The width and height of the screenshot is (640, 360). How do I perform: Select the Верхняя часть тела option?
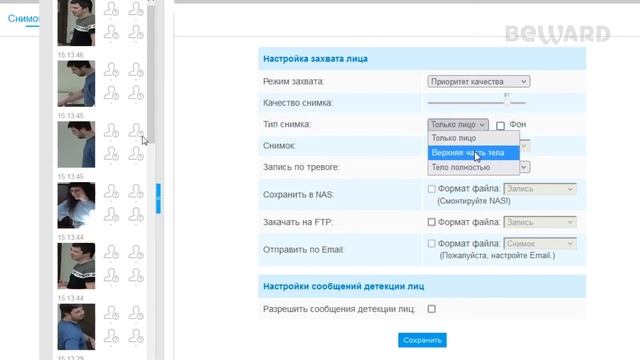[x=473, y=153]
